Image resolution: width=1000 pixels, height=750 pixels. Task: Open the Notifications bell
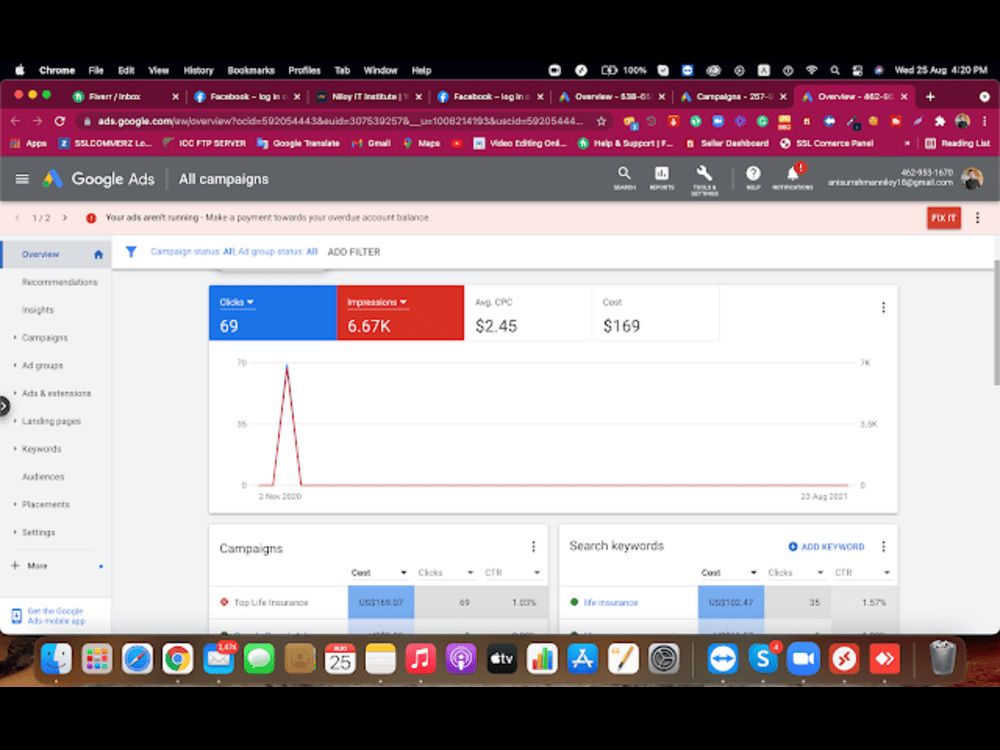793,177
